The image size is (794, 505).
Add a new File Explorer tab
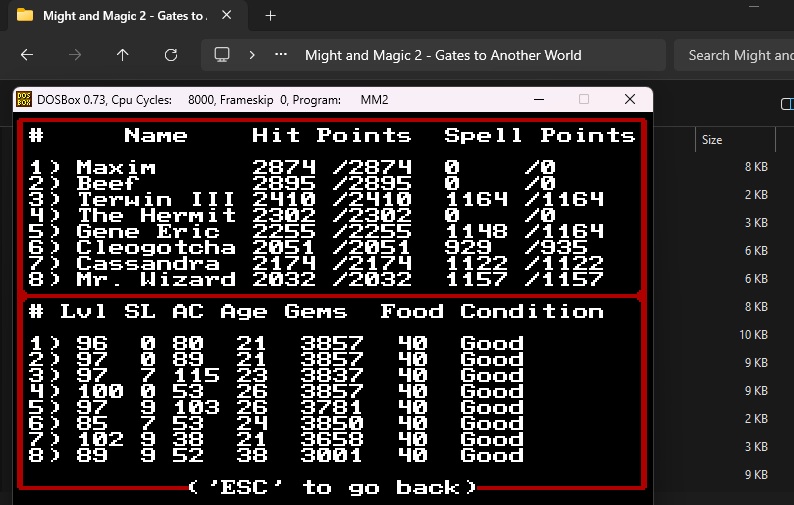click(270, 16)
